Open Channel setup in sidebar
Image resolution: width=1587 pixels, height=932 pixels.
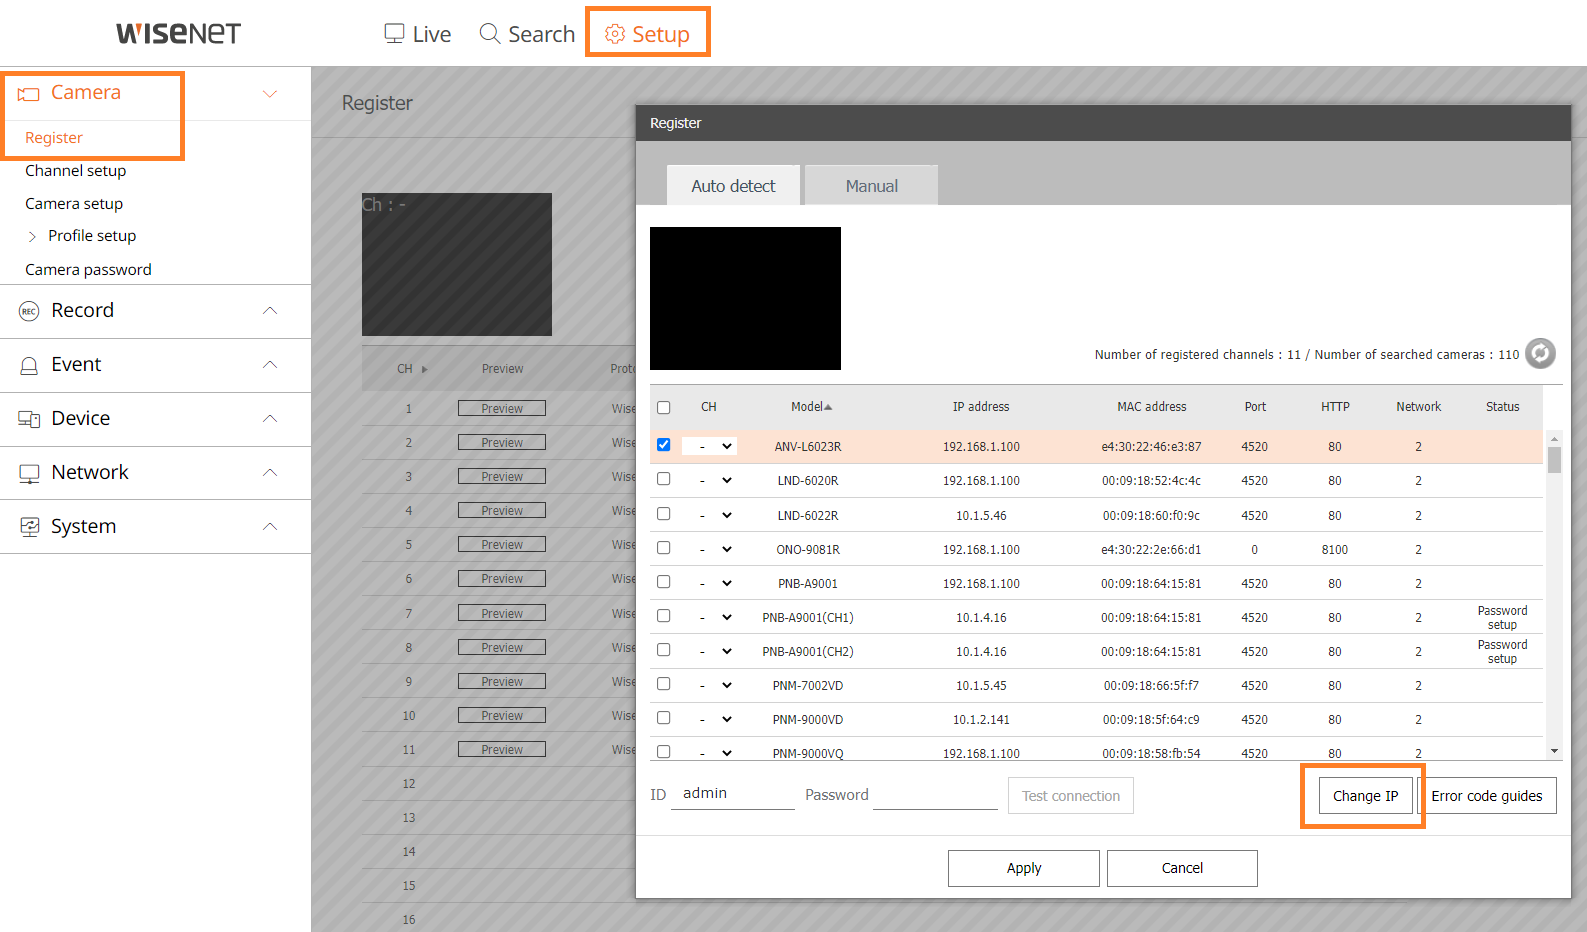point(76,171)
